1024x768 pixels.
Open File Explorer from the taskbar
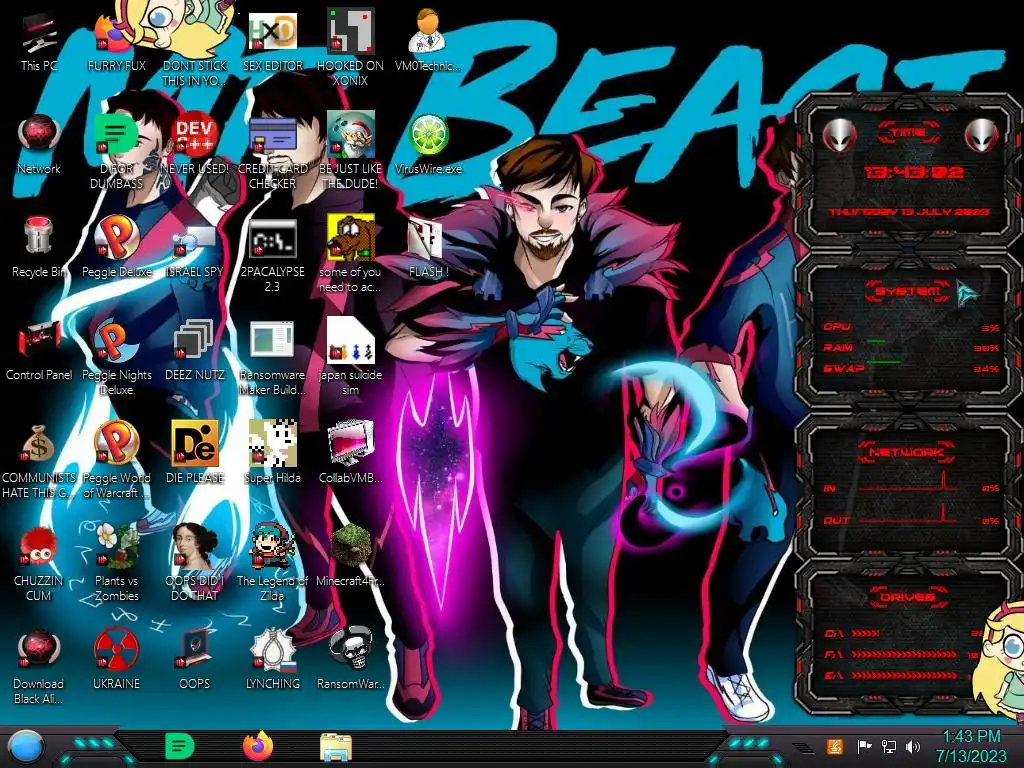[336, 746]
